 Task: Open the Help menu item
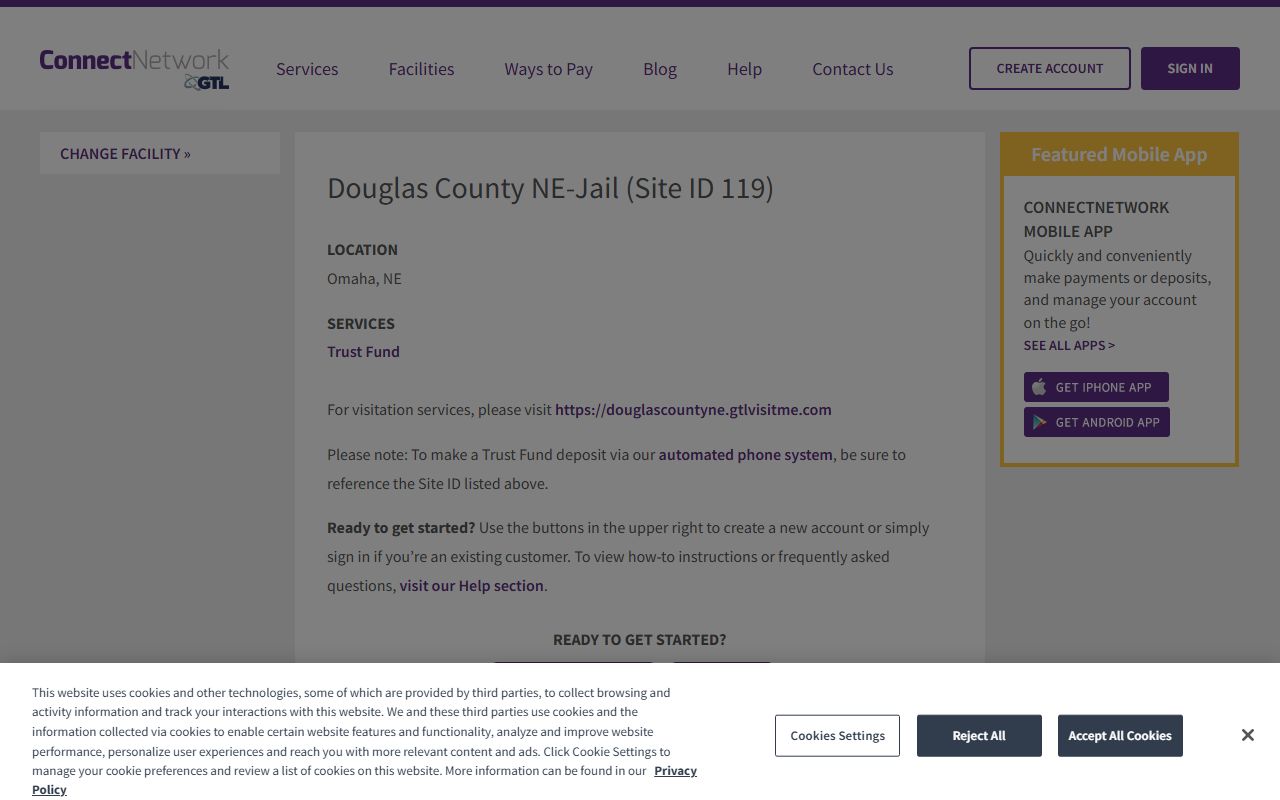(x=744, y=69)
